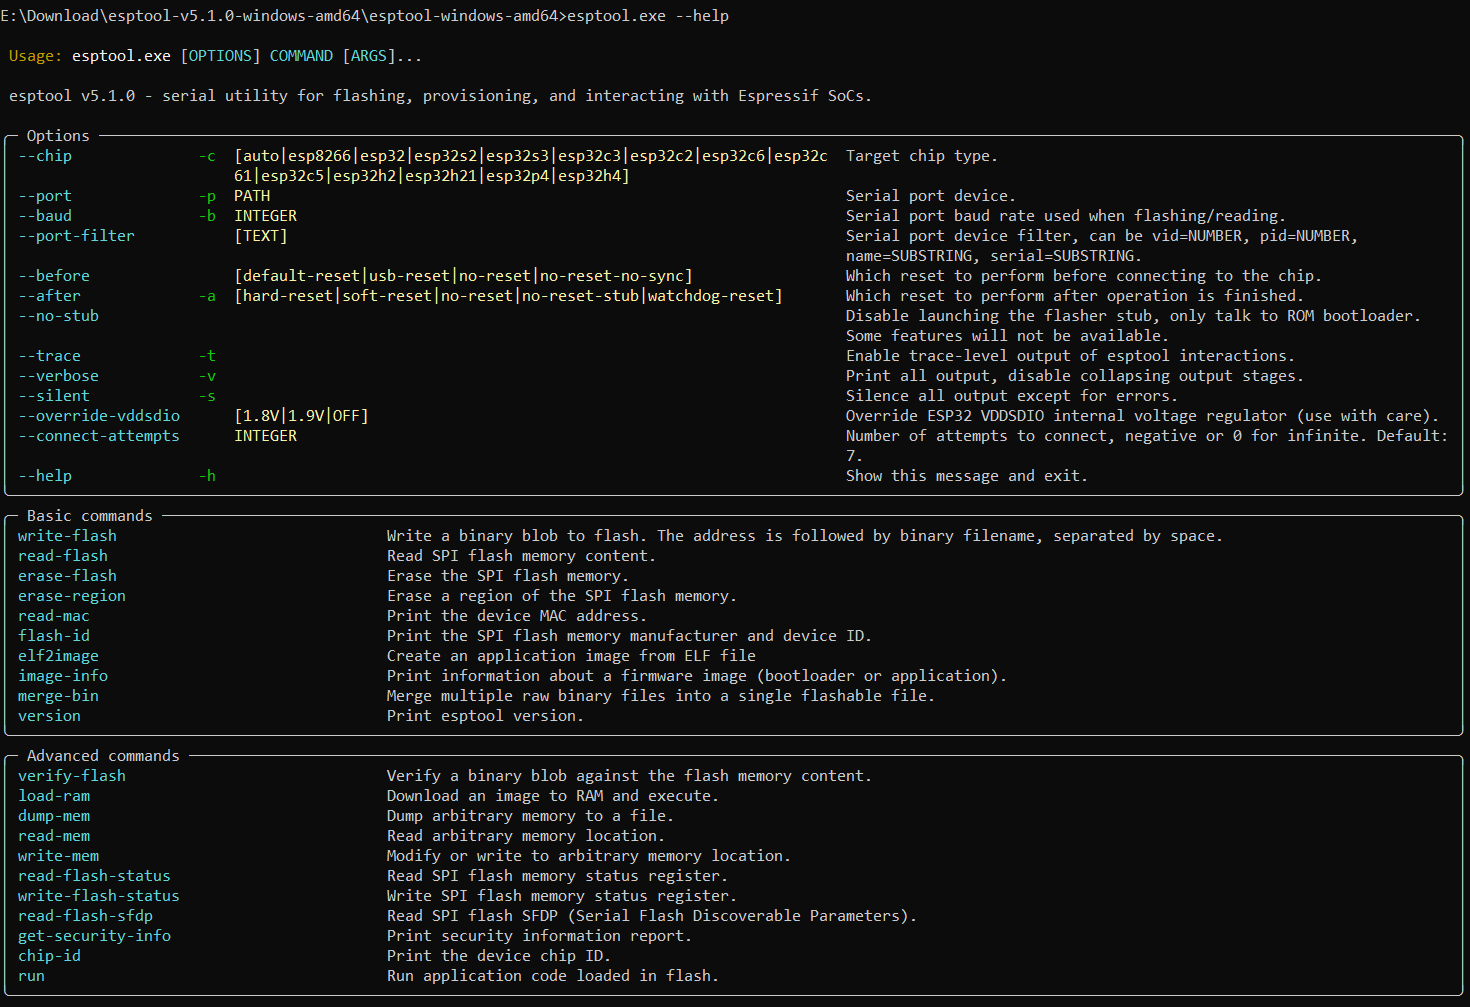The height and width of the screenshot is (1007, 1470).
Task: Click the write-flash command name
Action: click(x=67, y=536)
